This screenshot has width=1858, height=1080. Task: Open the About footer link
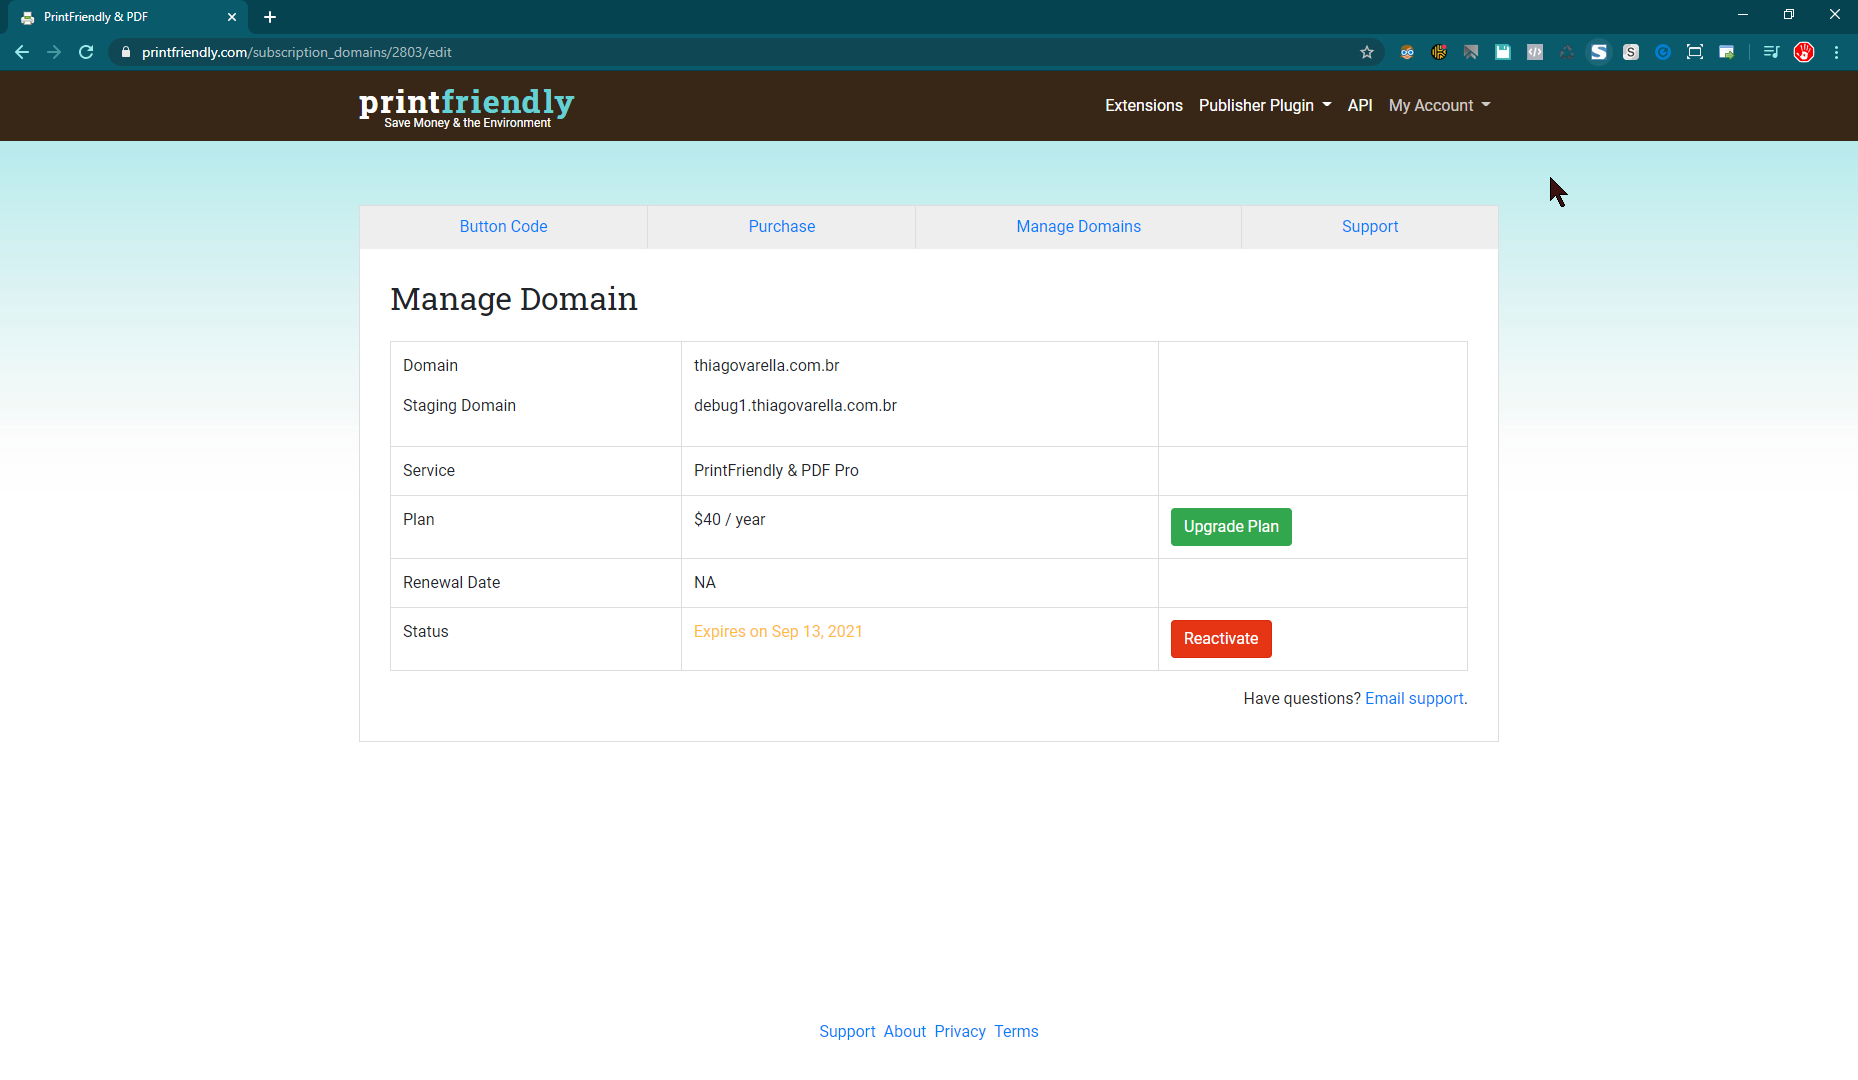click(905, 1032)
